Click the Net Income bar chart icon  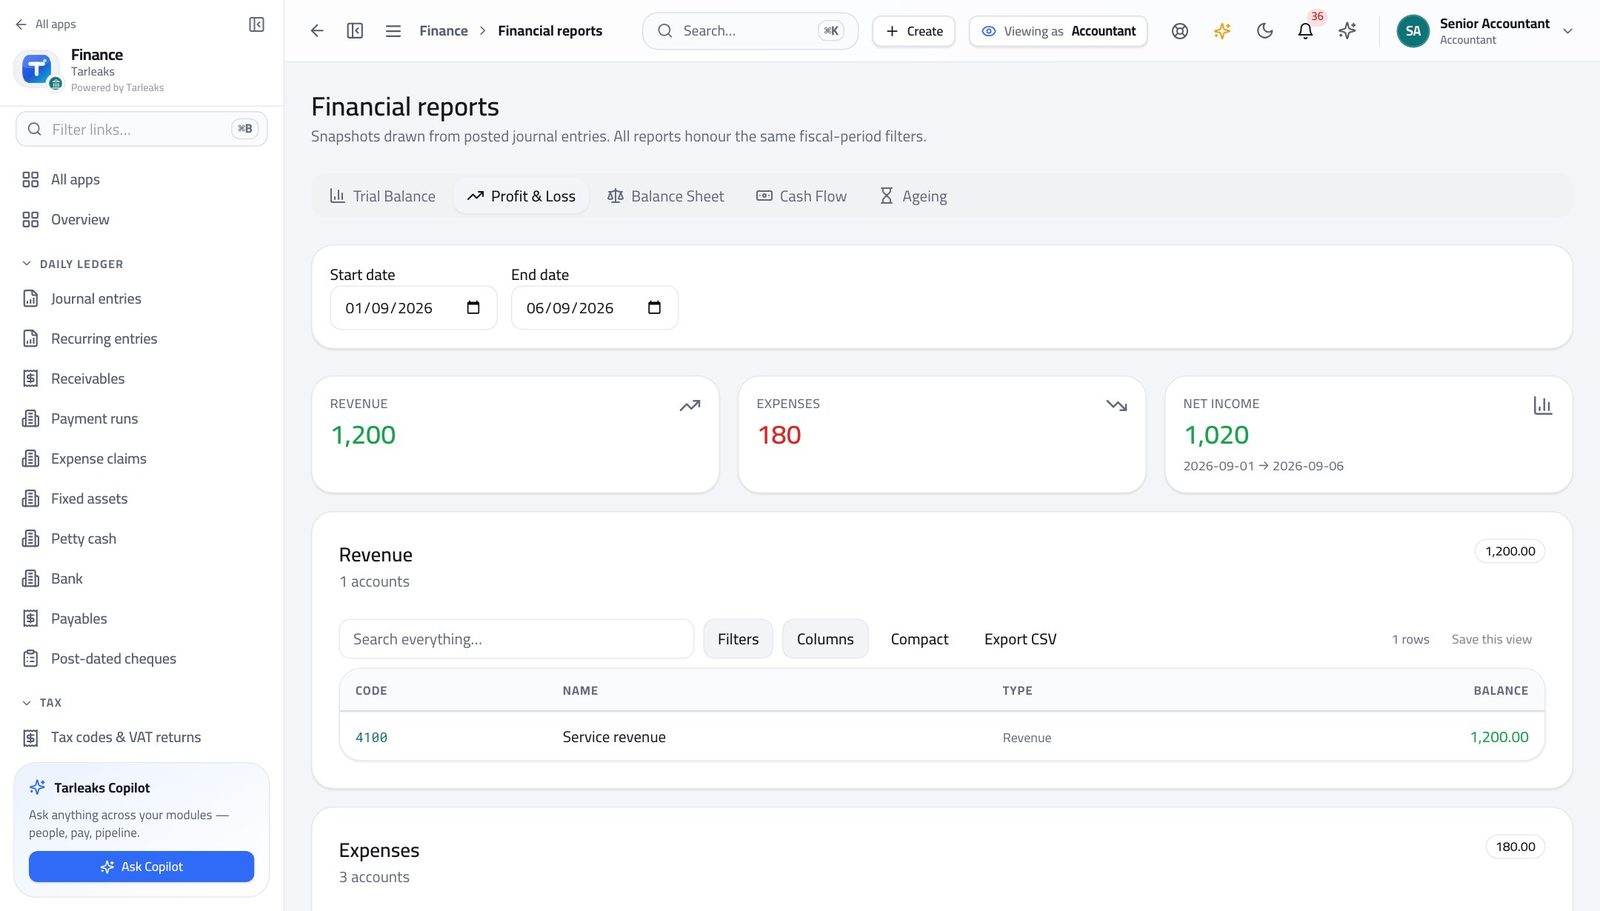click(x=1543, y=405)
